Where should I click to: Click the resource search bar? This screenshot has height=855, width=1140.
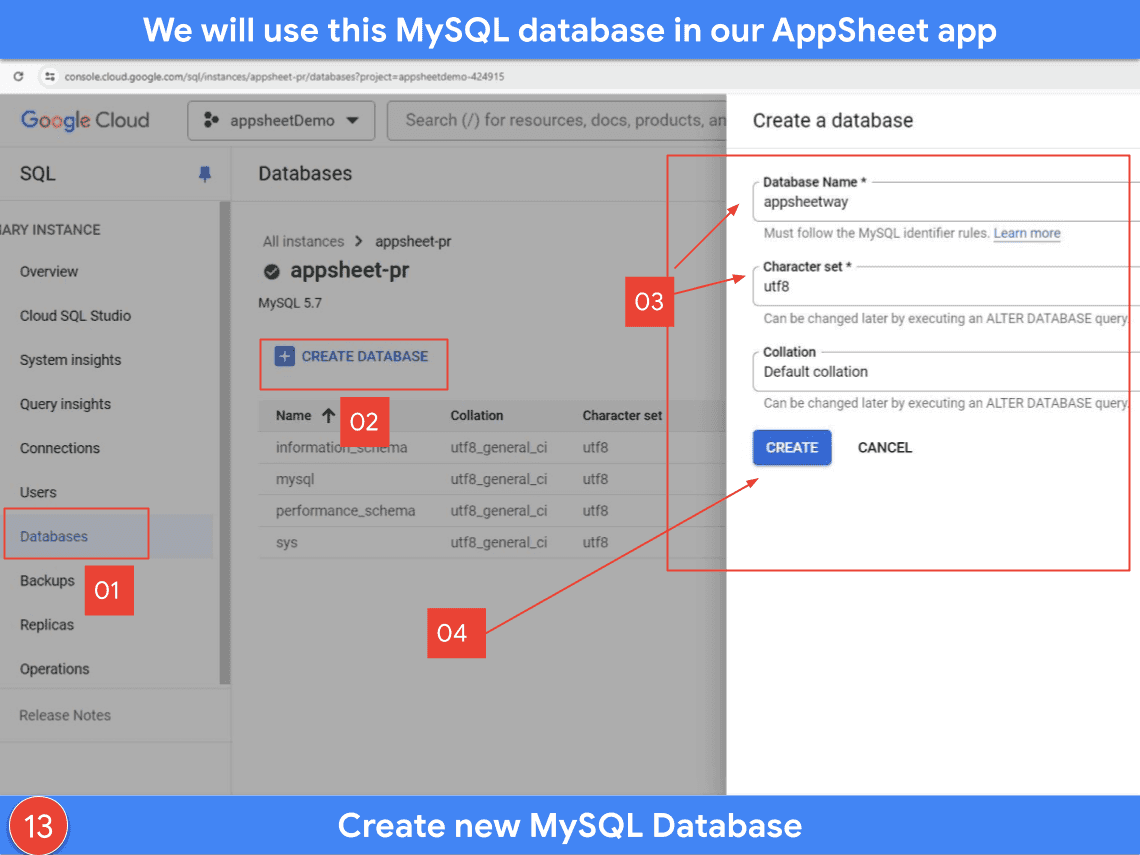point(560,120)
